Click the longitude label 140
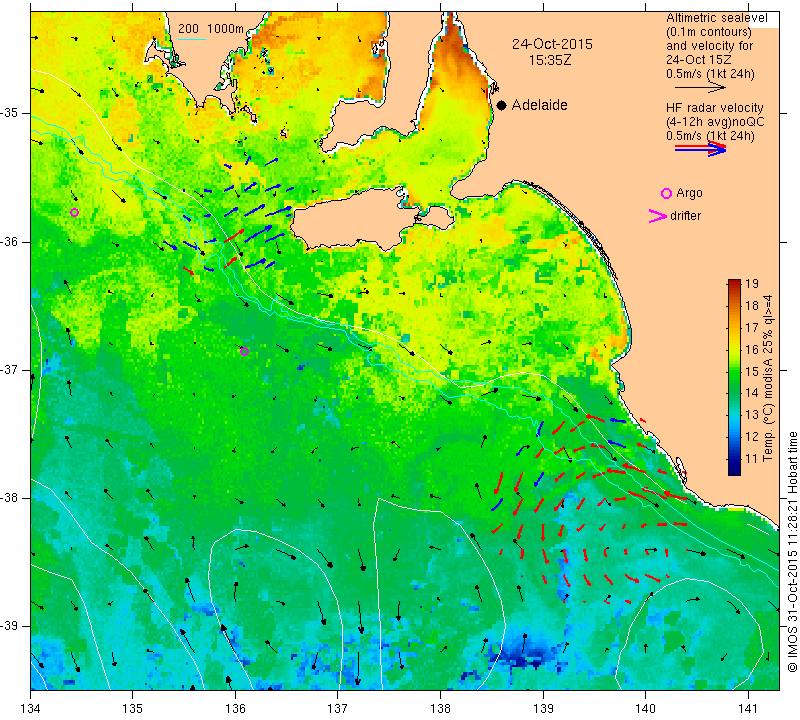 point(645,709)
